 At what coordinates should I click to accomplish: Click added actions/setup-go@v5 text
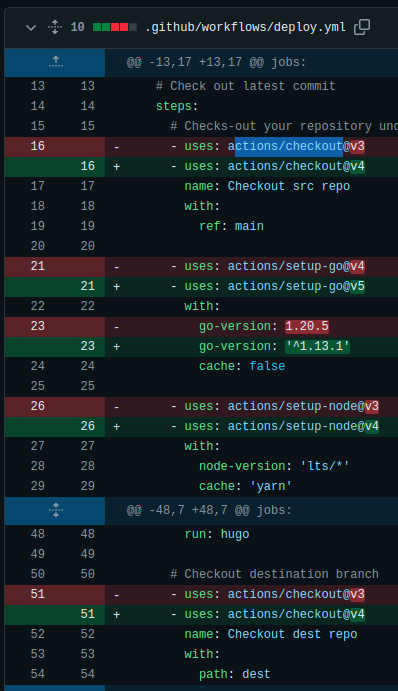(x=296, y=286)
